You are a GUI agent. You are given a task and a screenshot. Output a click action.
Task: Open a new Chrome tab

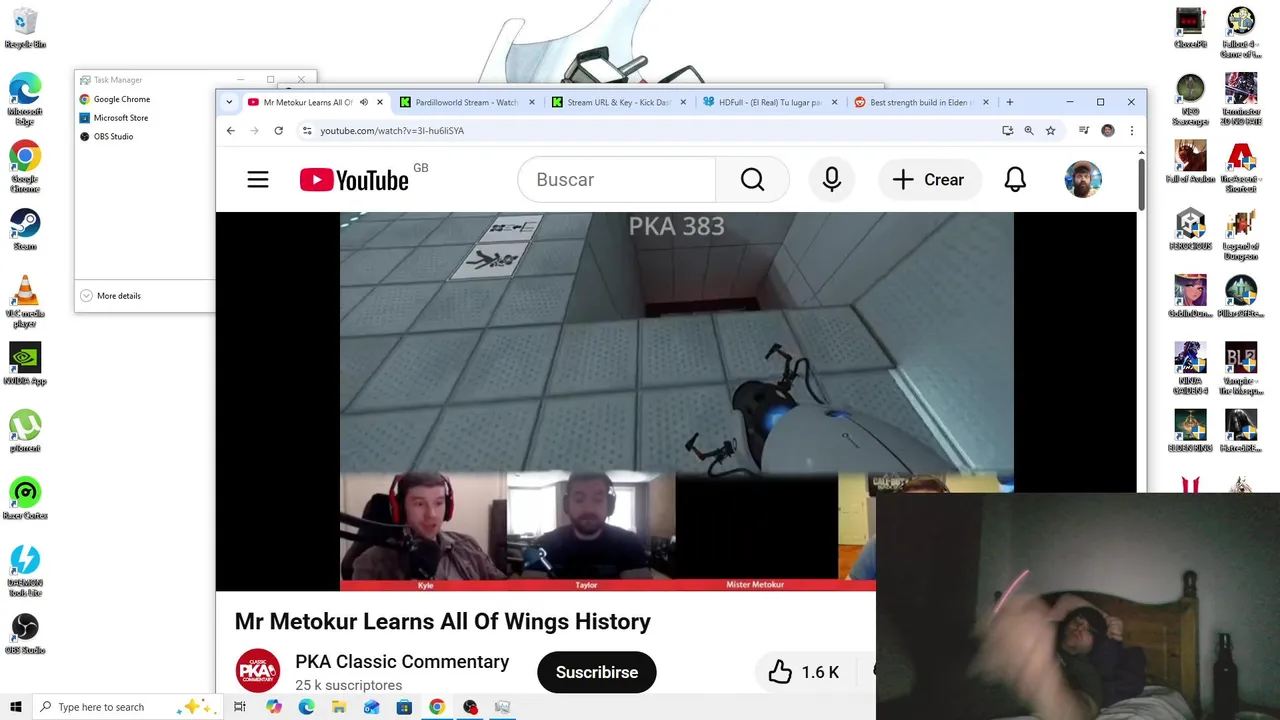click(1010, 102)
